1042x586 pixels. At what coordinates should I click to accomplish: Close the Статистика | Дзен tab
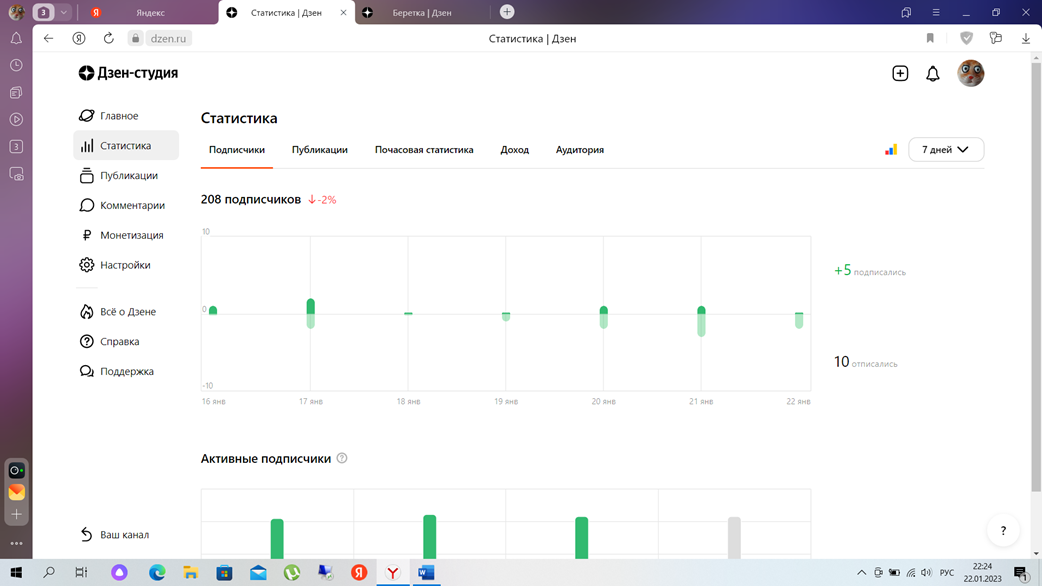coord(344,13)
